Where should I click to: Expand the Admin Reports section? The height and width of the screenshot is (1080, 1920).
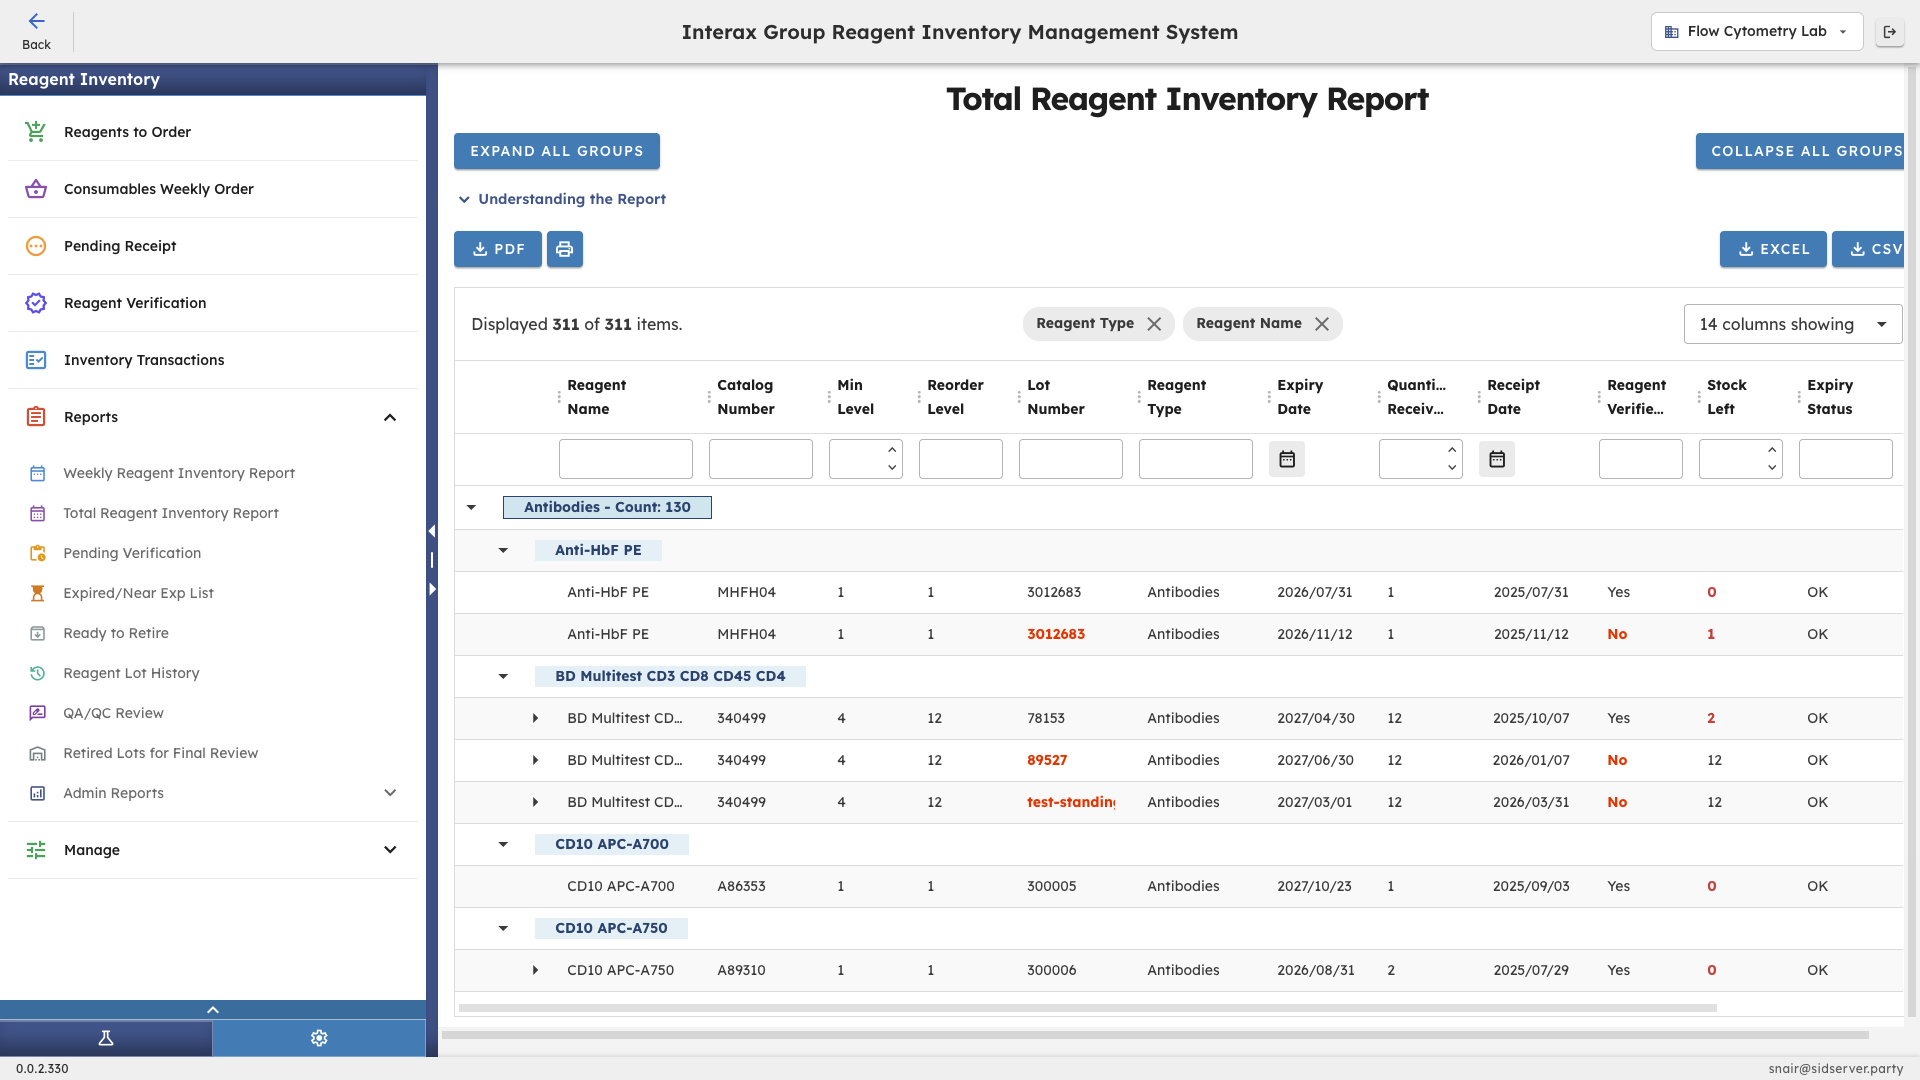click(x=390, y=793)
